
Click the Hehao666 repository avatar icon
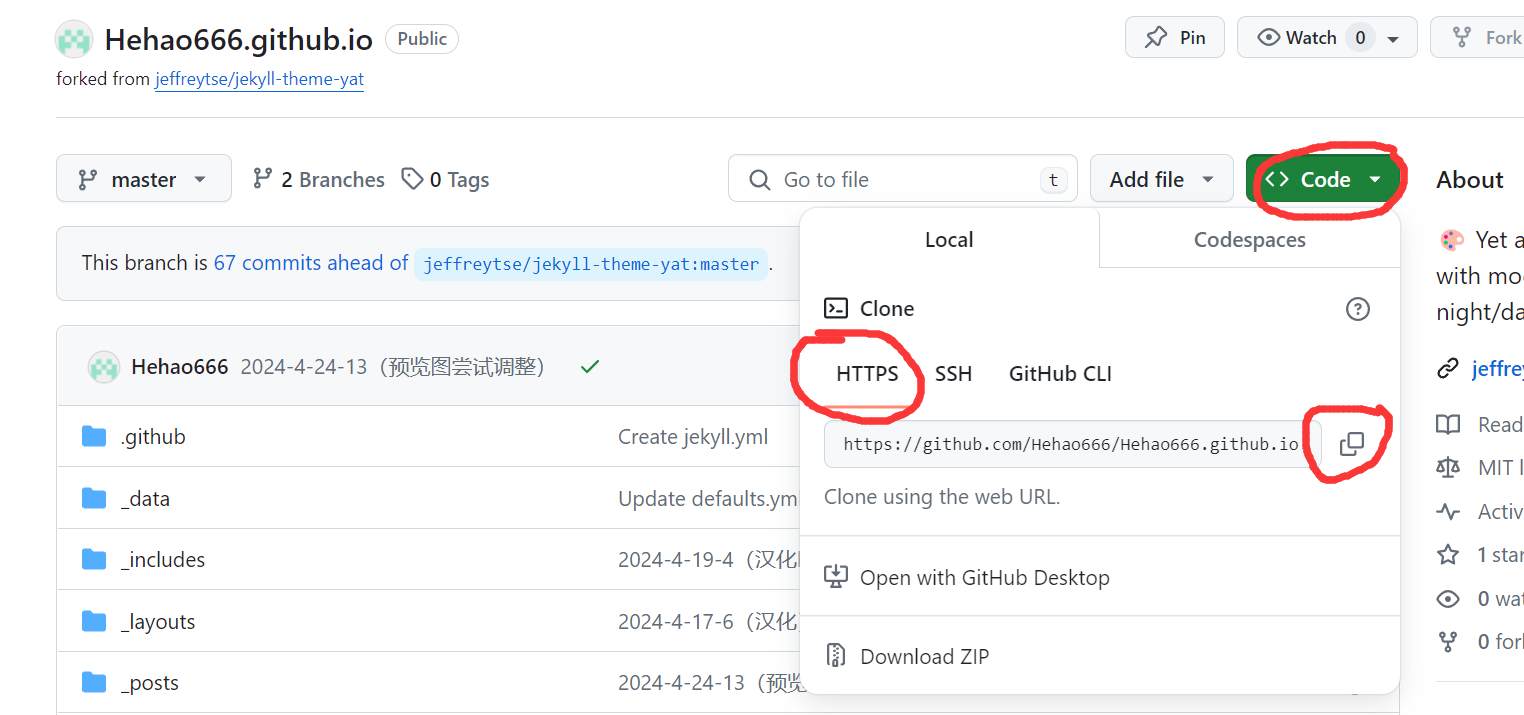(74, 40)
